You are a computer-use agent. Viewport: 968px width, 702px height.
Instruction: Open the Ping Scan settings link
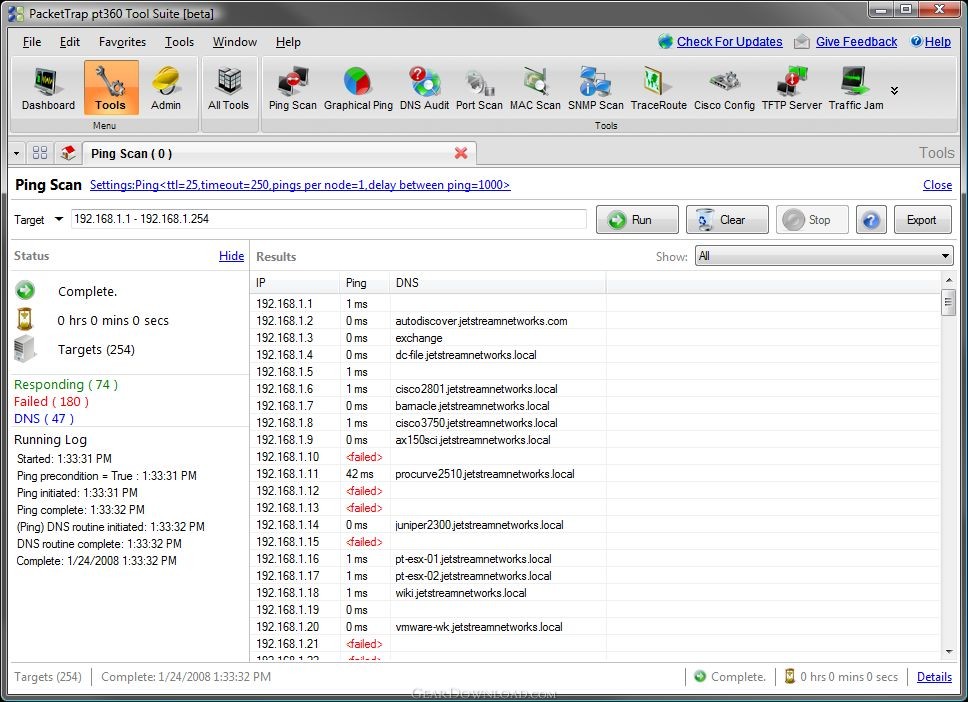[x=300, y=185]
